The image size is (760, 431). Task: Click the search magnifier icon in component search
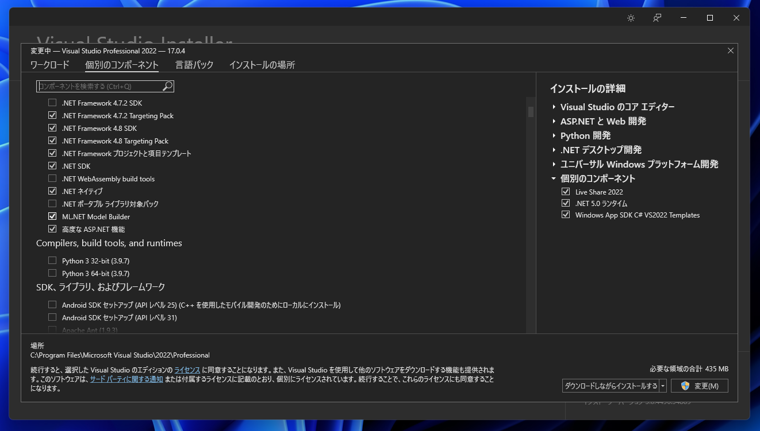[168, 86]
